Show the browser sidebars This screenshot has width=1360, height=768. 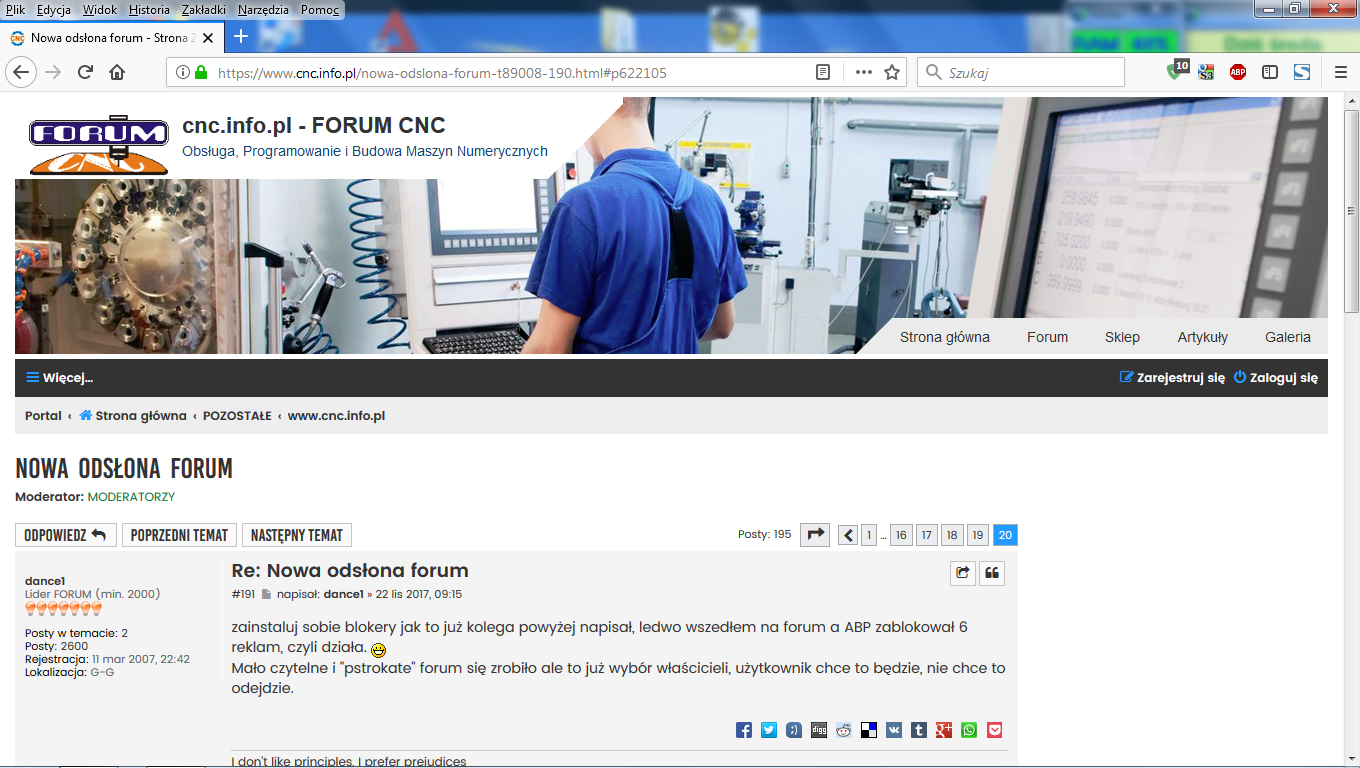pos(1270,72)
